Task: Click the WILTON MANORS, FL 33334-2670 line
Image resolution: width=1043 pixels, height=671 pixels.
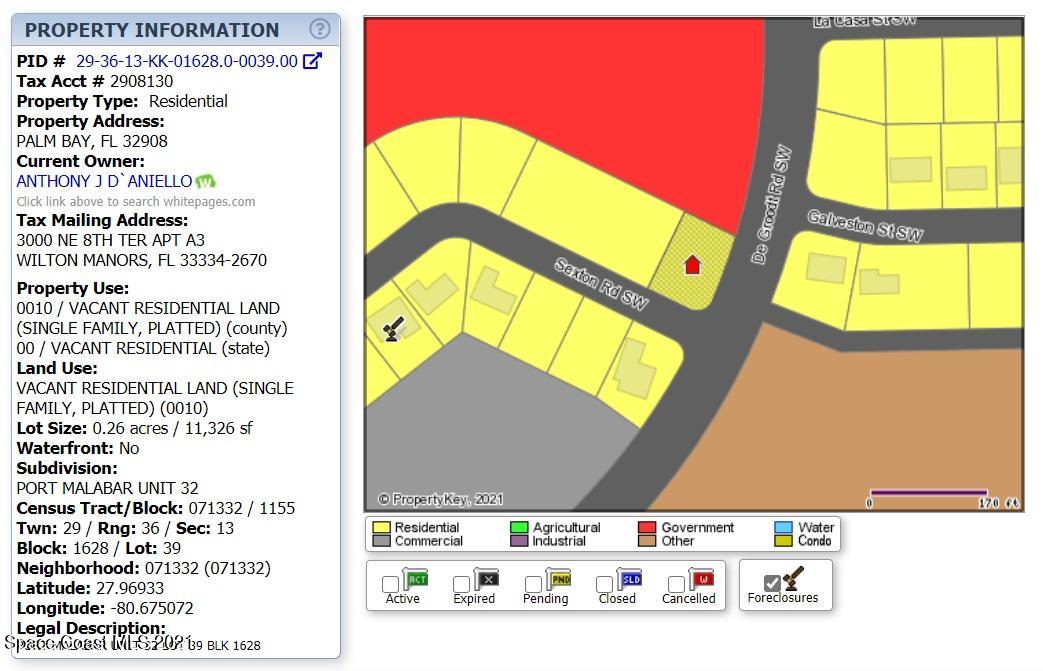Action: [142, 260]
